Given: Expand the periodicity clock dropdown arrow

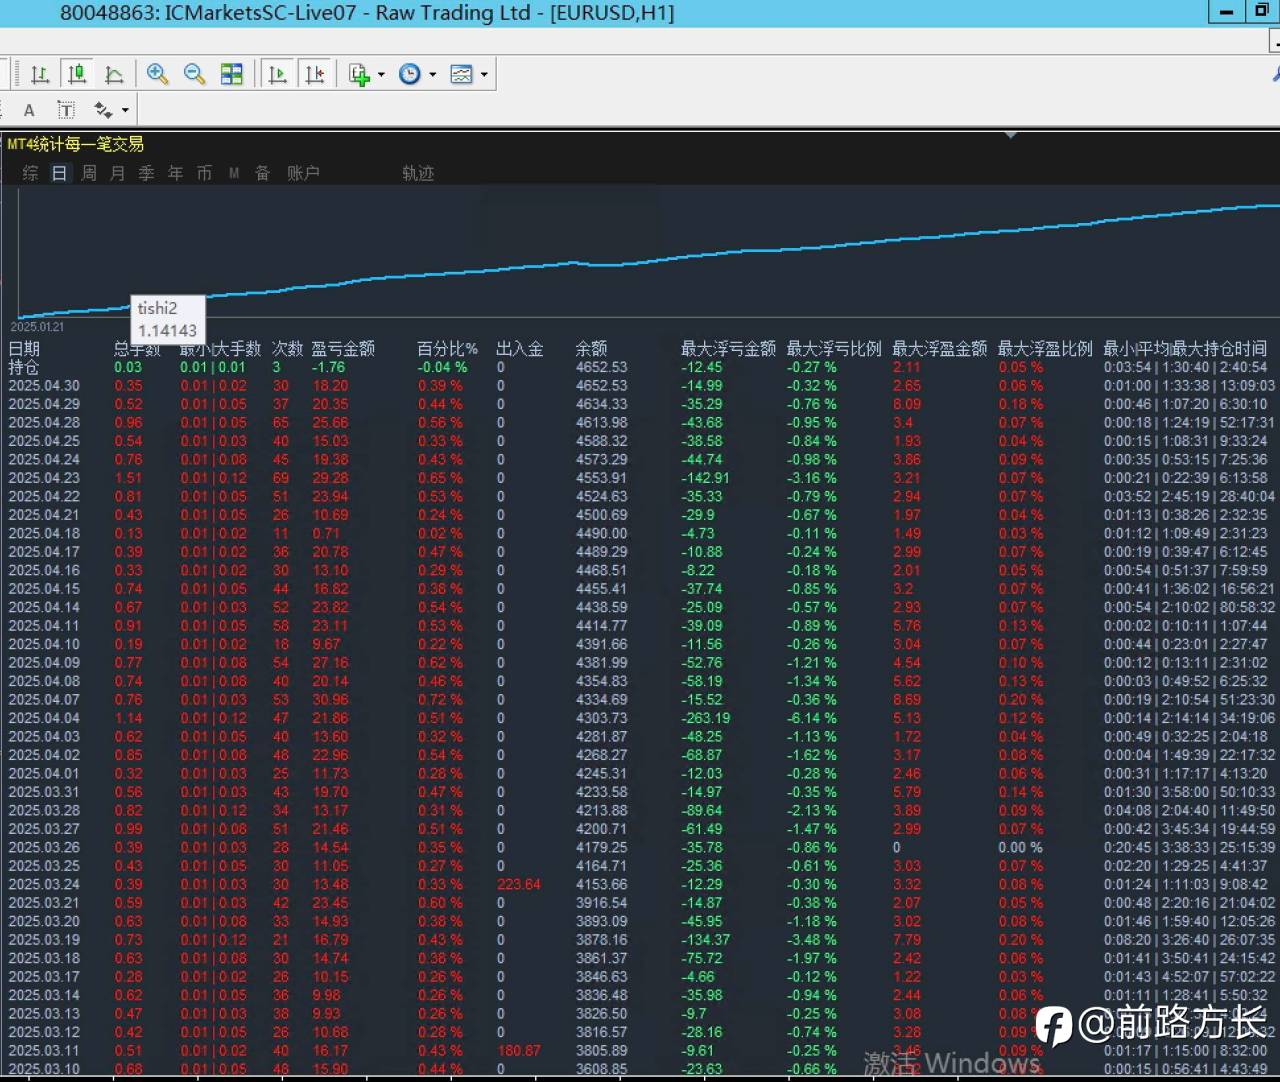Looking at the screenshot, I should click(433, 75).
